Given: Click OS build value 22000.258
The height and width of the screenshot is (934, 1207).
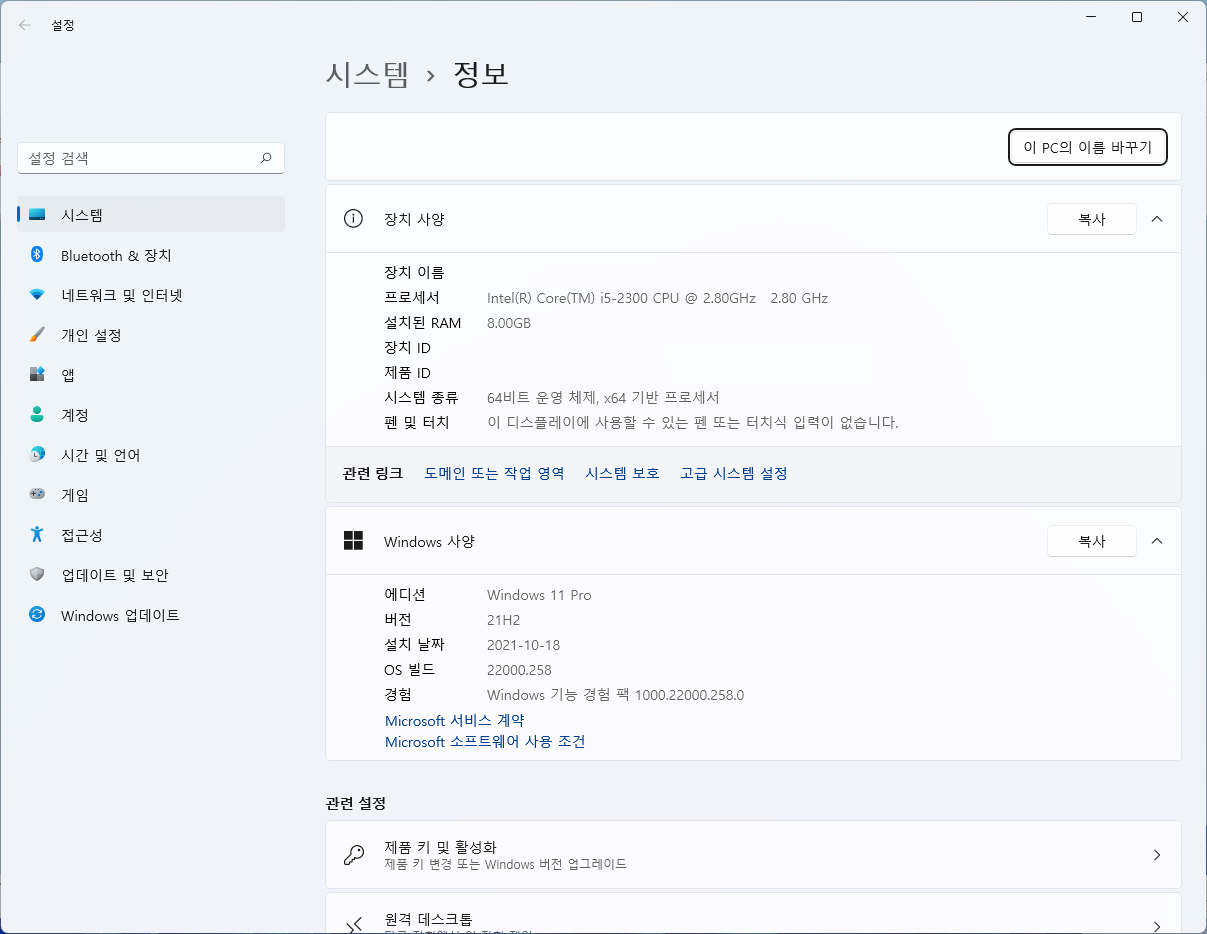Looking at the screenshot, I should coord(519,670).
